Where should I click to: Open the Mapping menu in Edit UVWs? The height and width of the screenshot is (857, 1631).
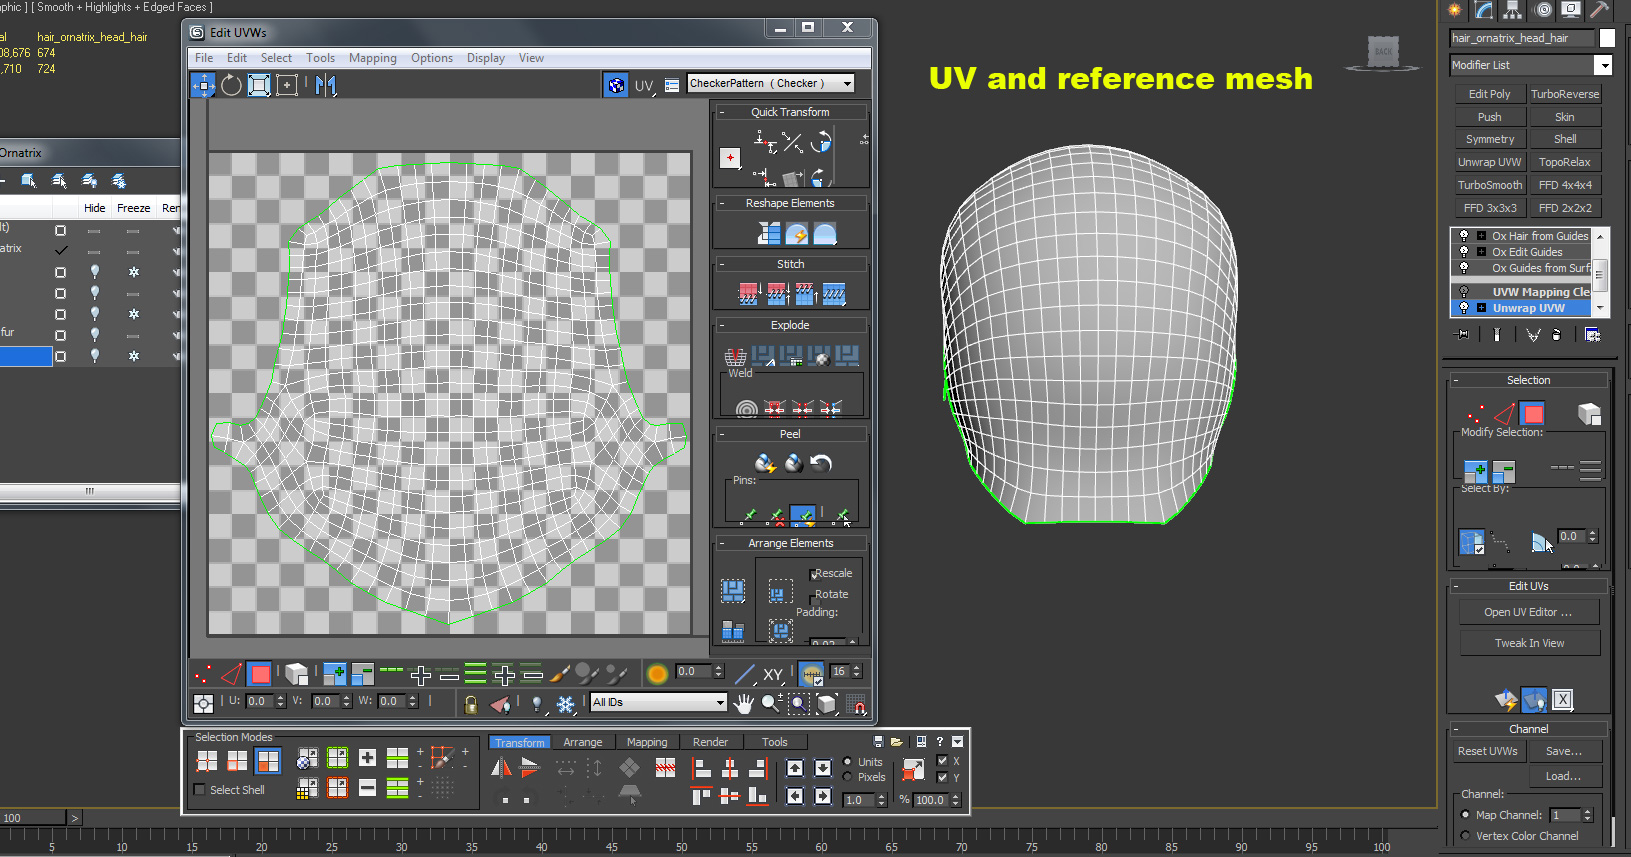[x=372, y=58]
